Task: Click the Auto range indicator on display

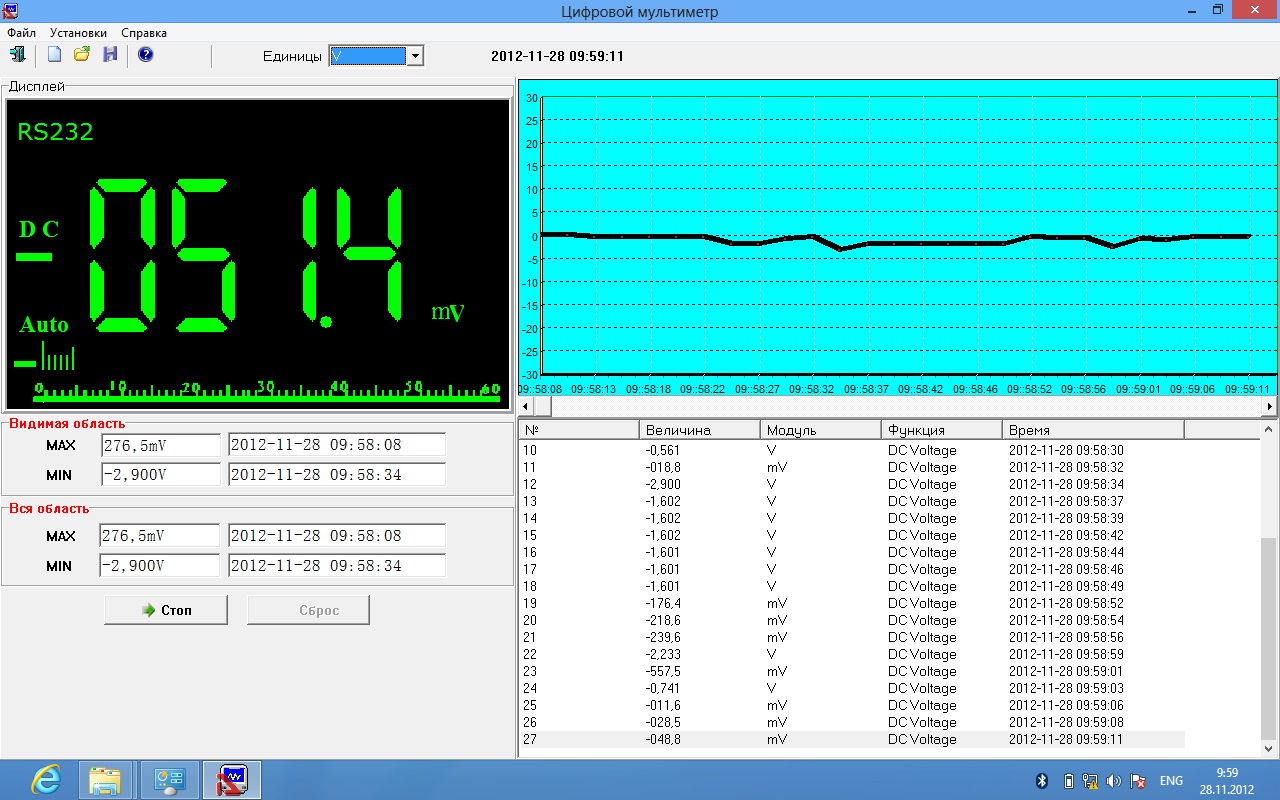Action: tap(44, 325)
